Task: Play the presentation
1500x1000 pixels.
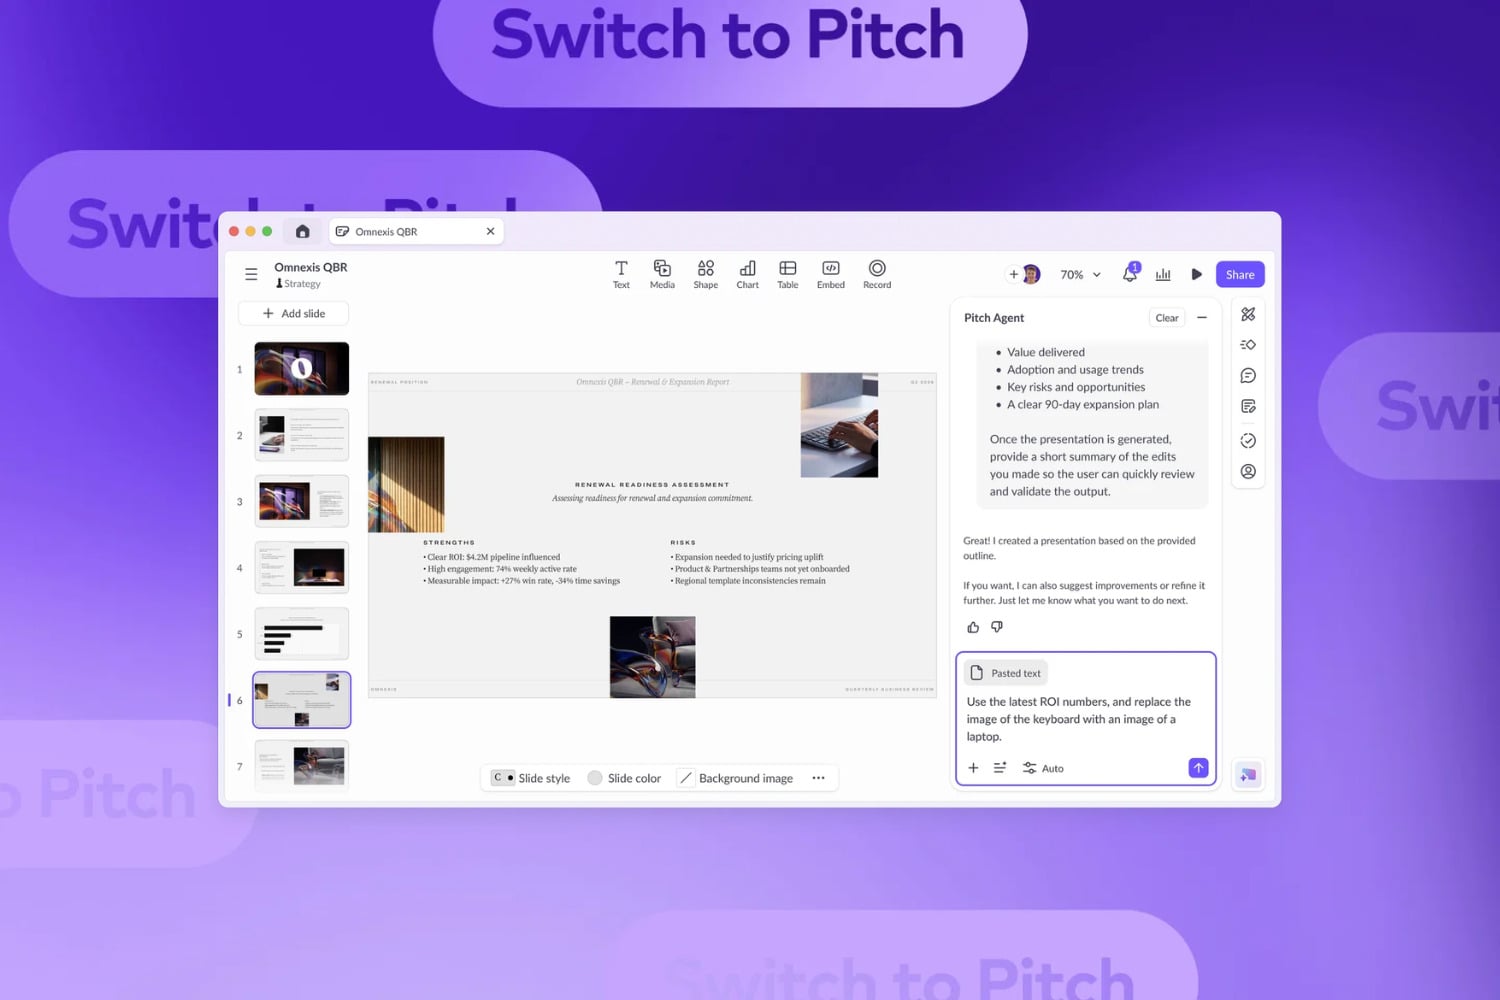Action: point(1196,274)
